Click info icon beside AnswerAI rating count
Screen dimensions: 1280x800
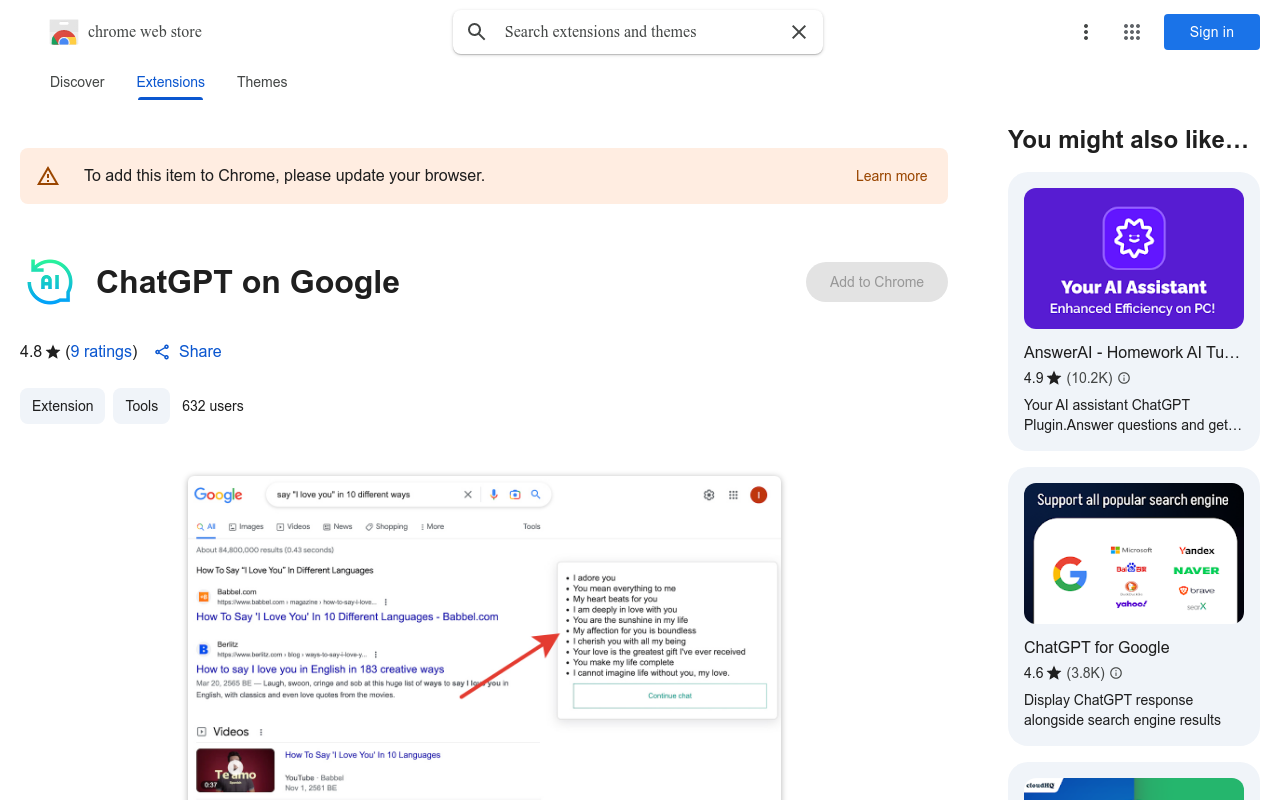1124,378
